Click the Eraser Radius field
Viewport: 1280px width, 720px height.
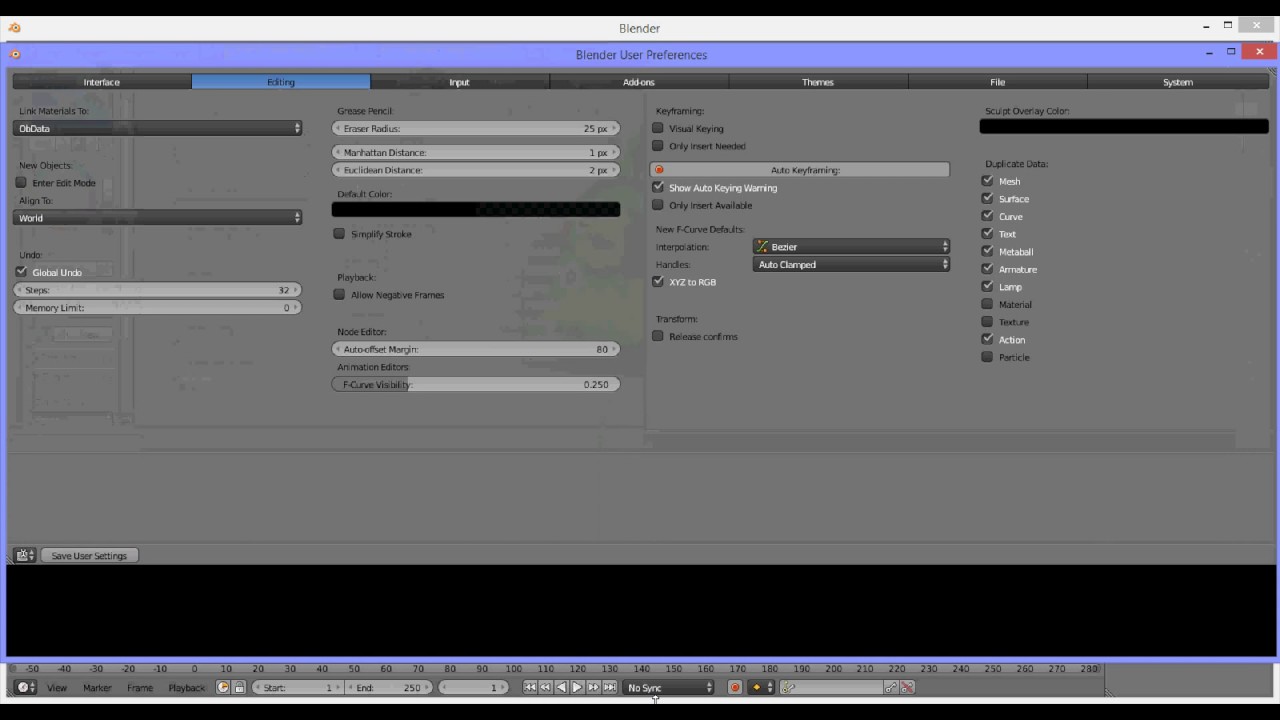(476, 129)
